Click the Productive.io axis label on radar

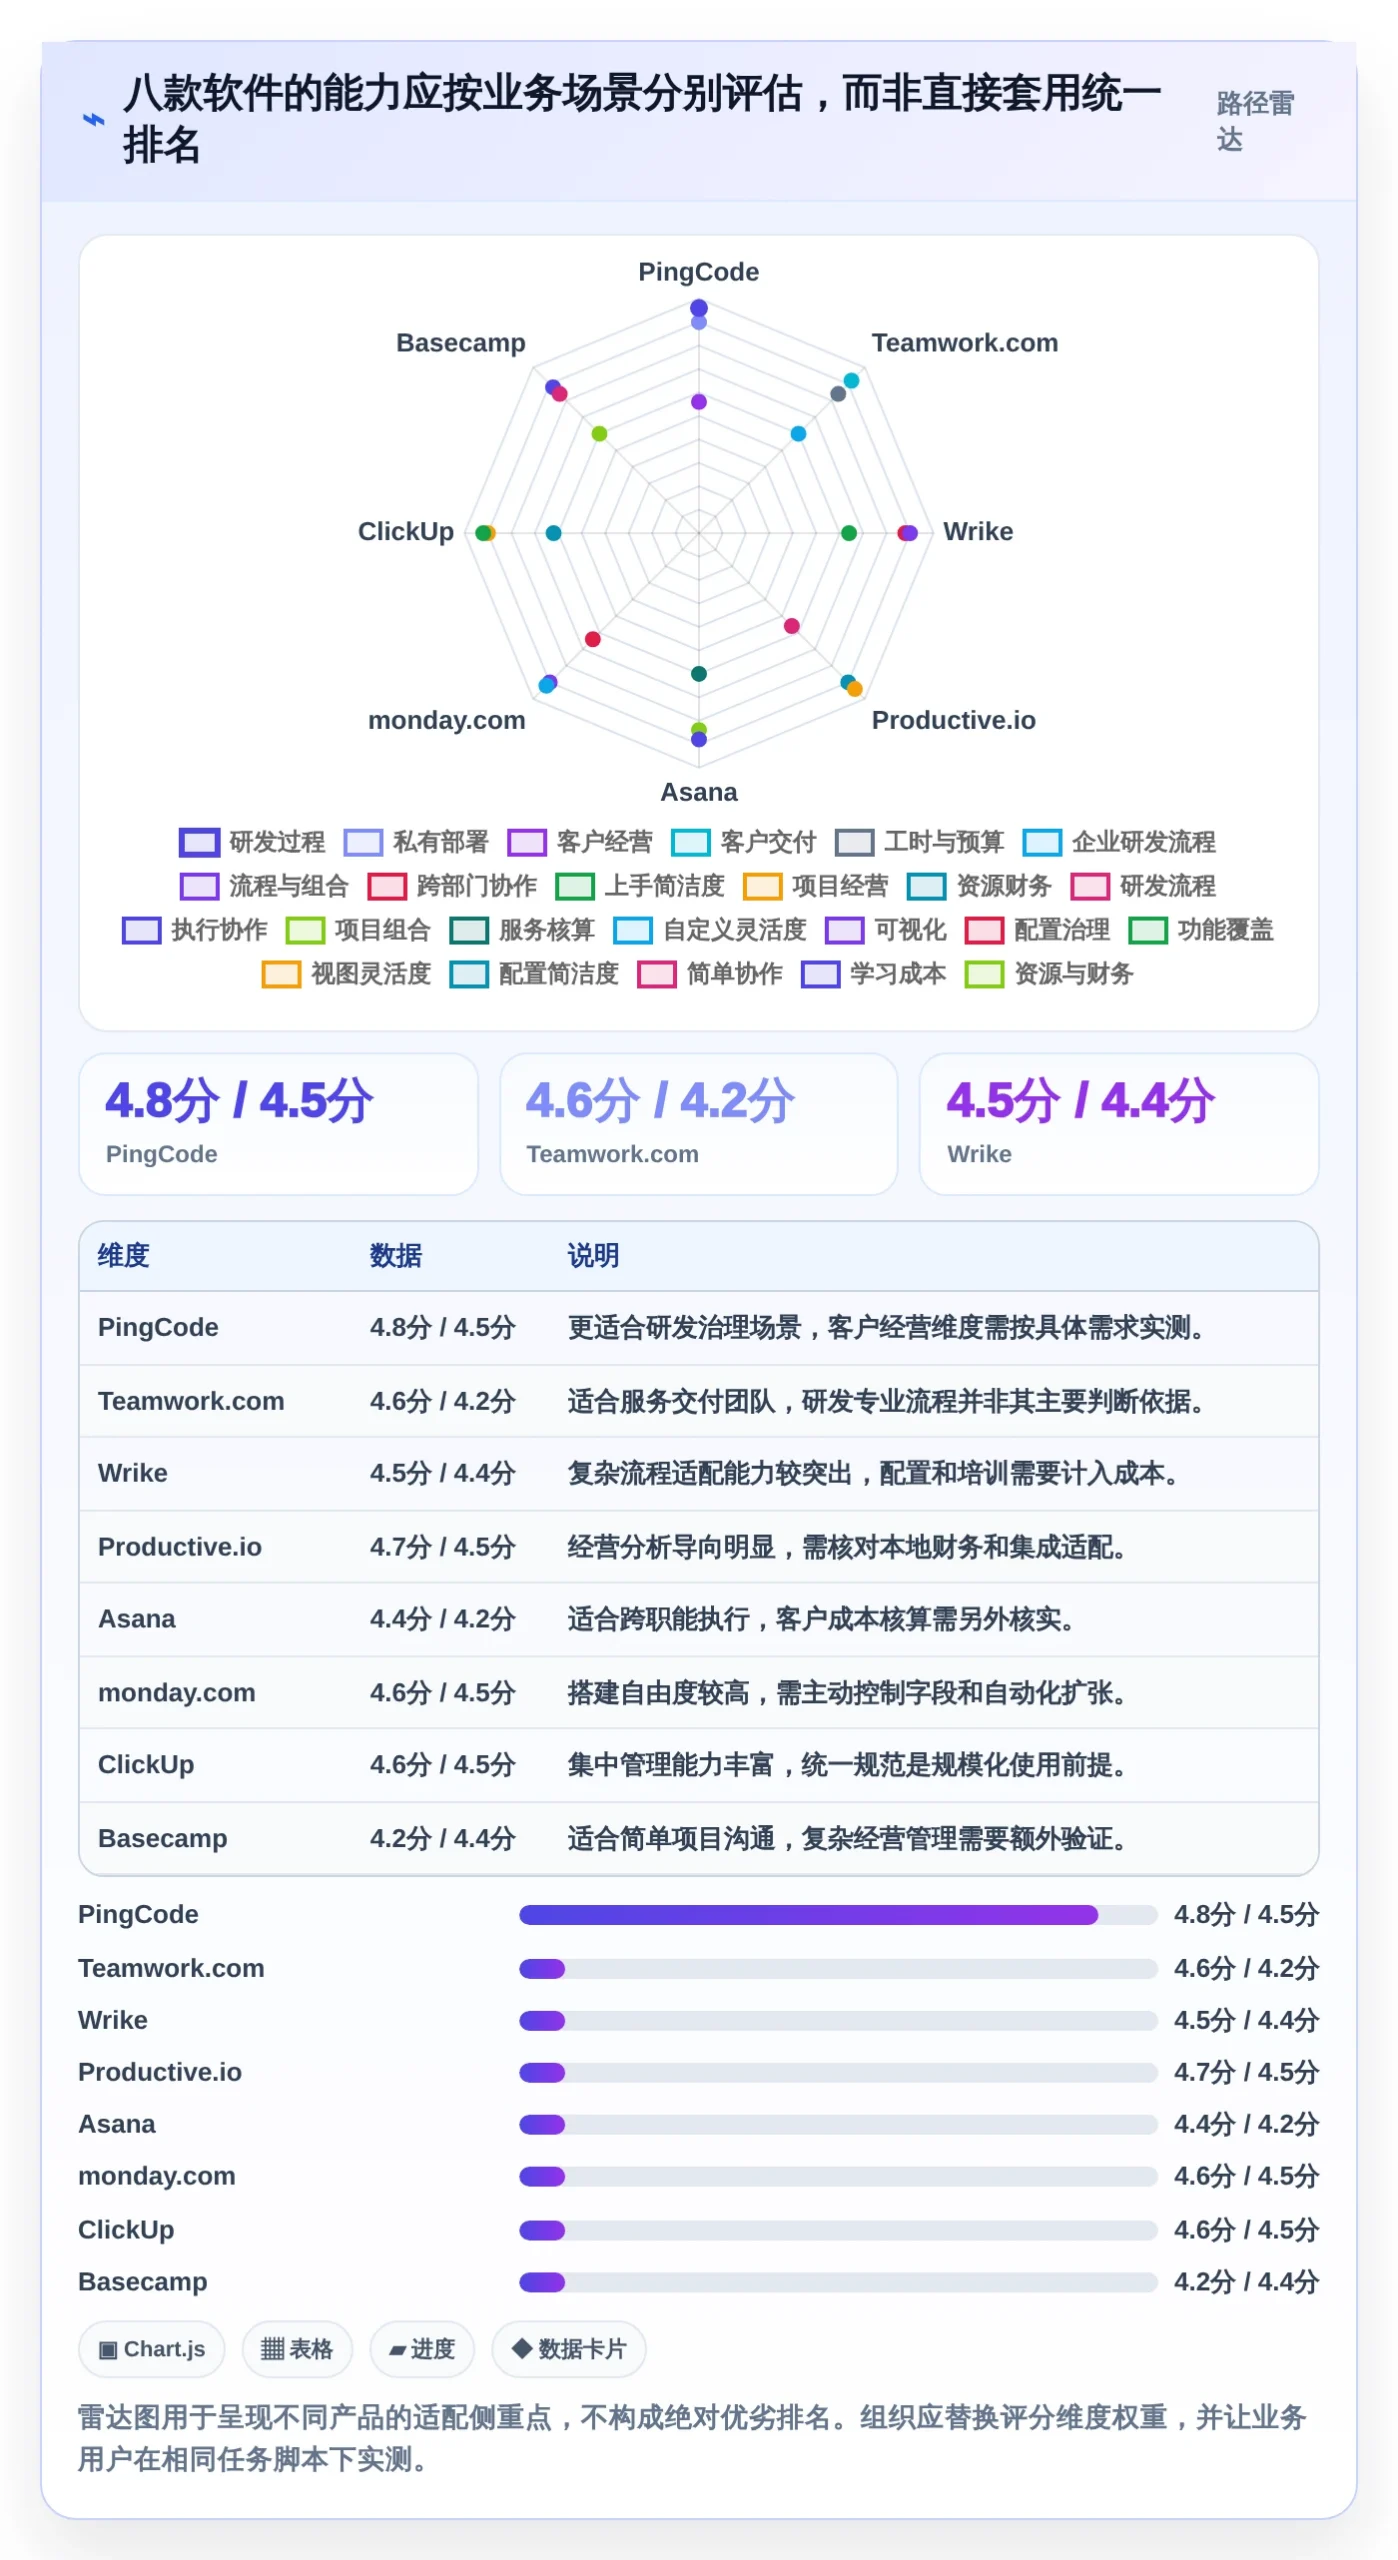point(954,721)
